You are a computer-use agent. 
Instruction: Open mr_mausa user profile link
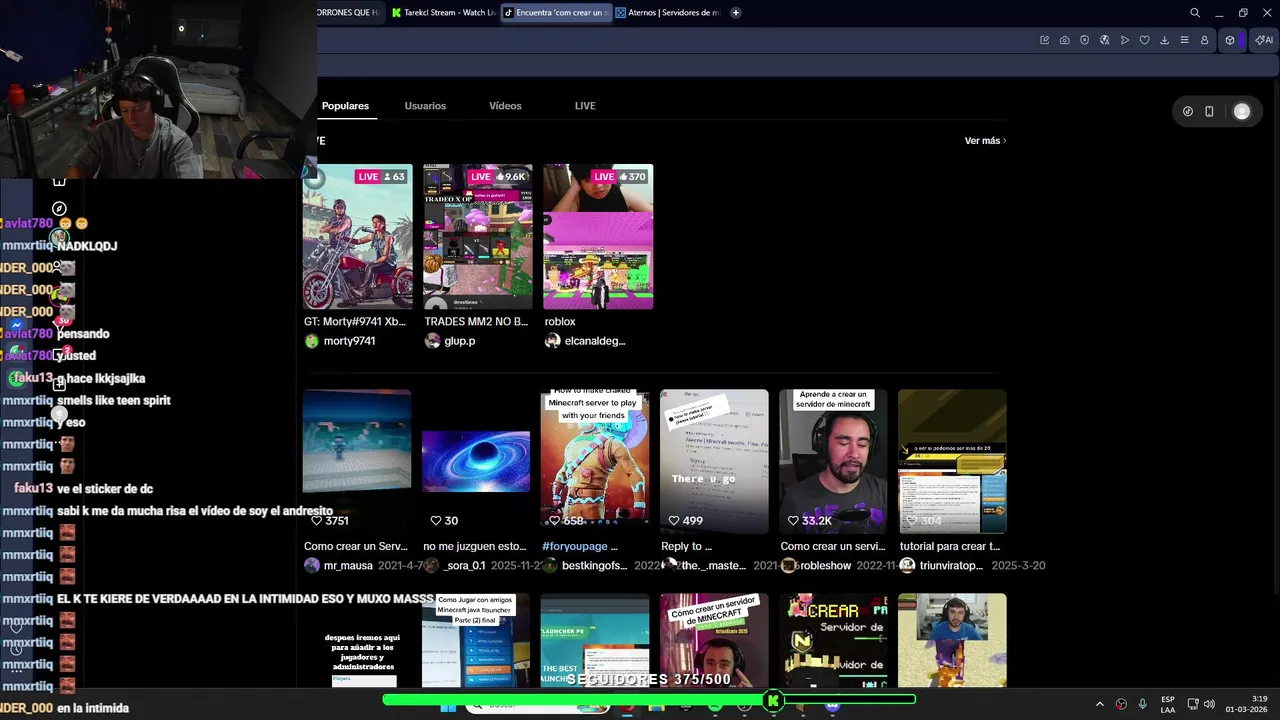click(x=347, y=566)
